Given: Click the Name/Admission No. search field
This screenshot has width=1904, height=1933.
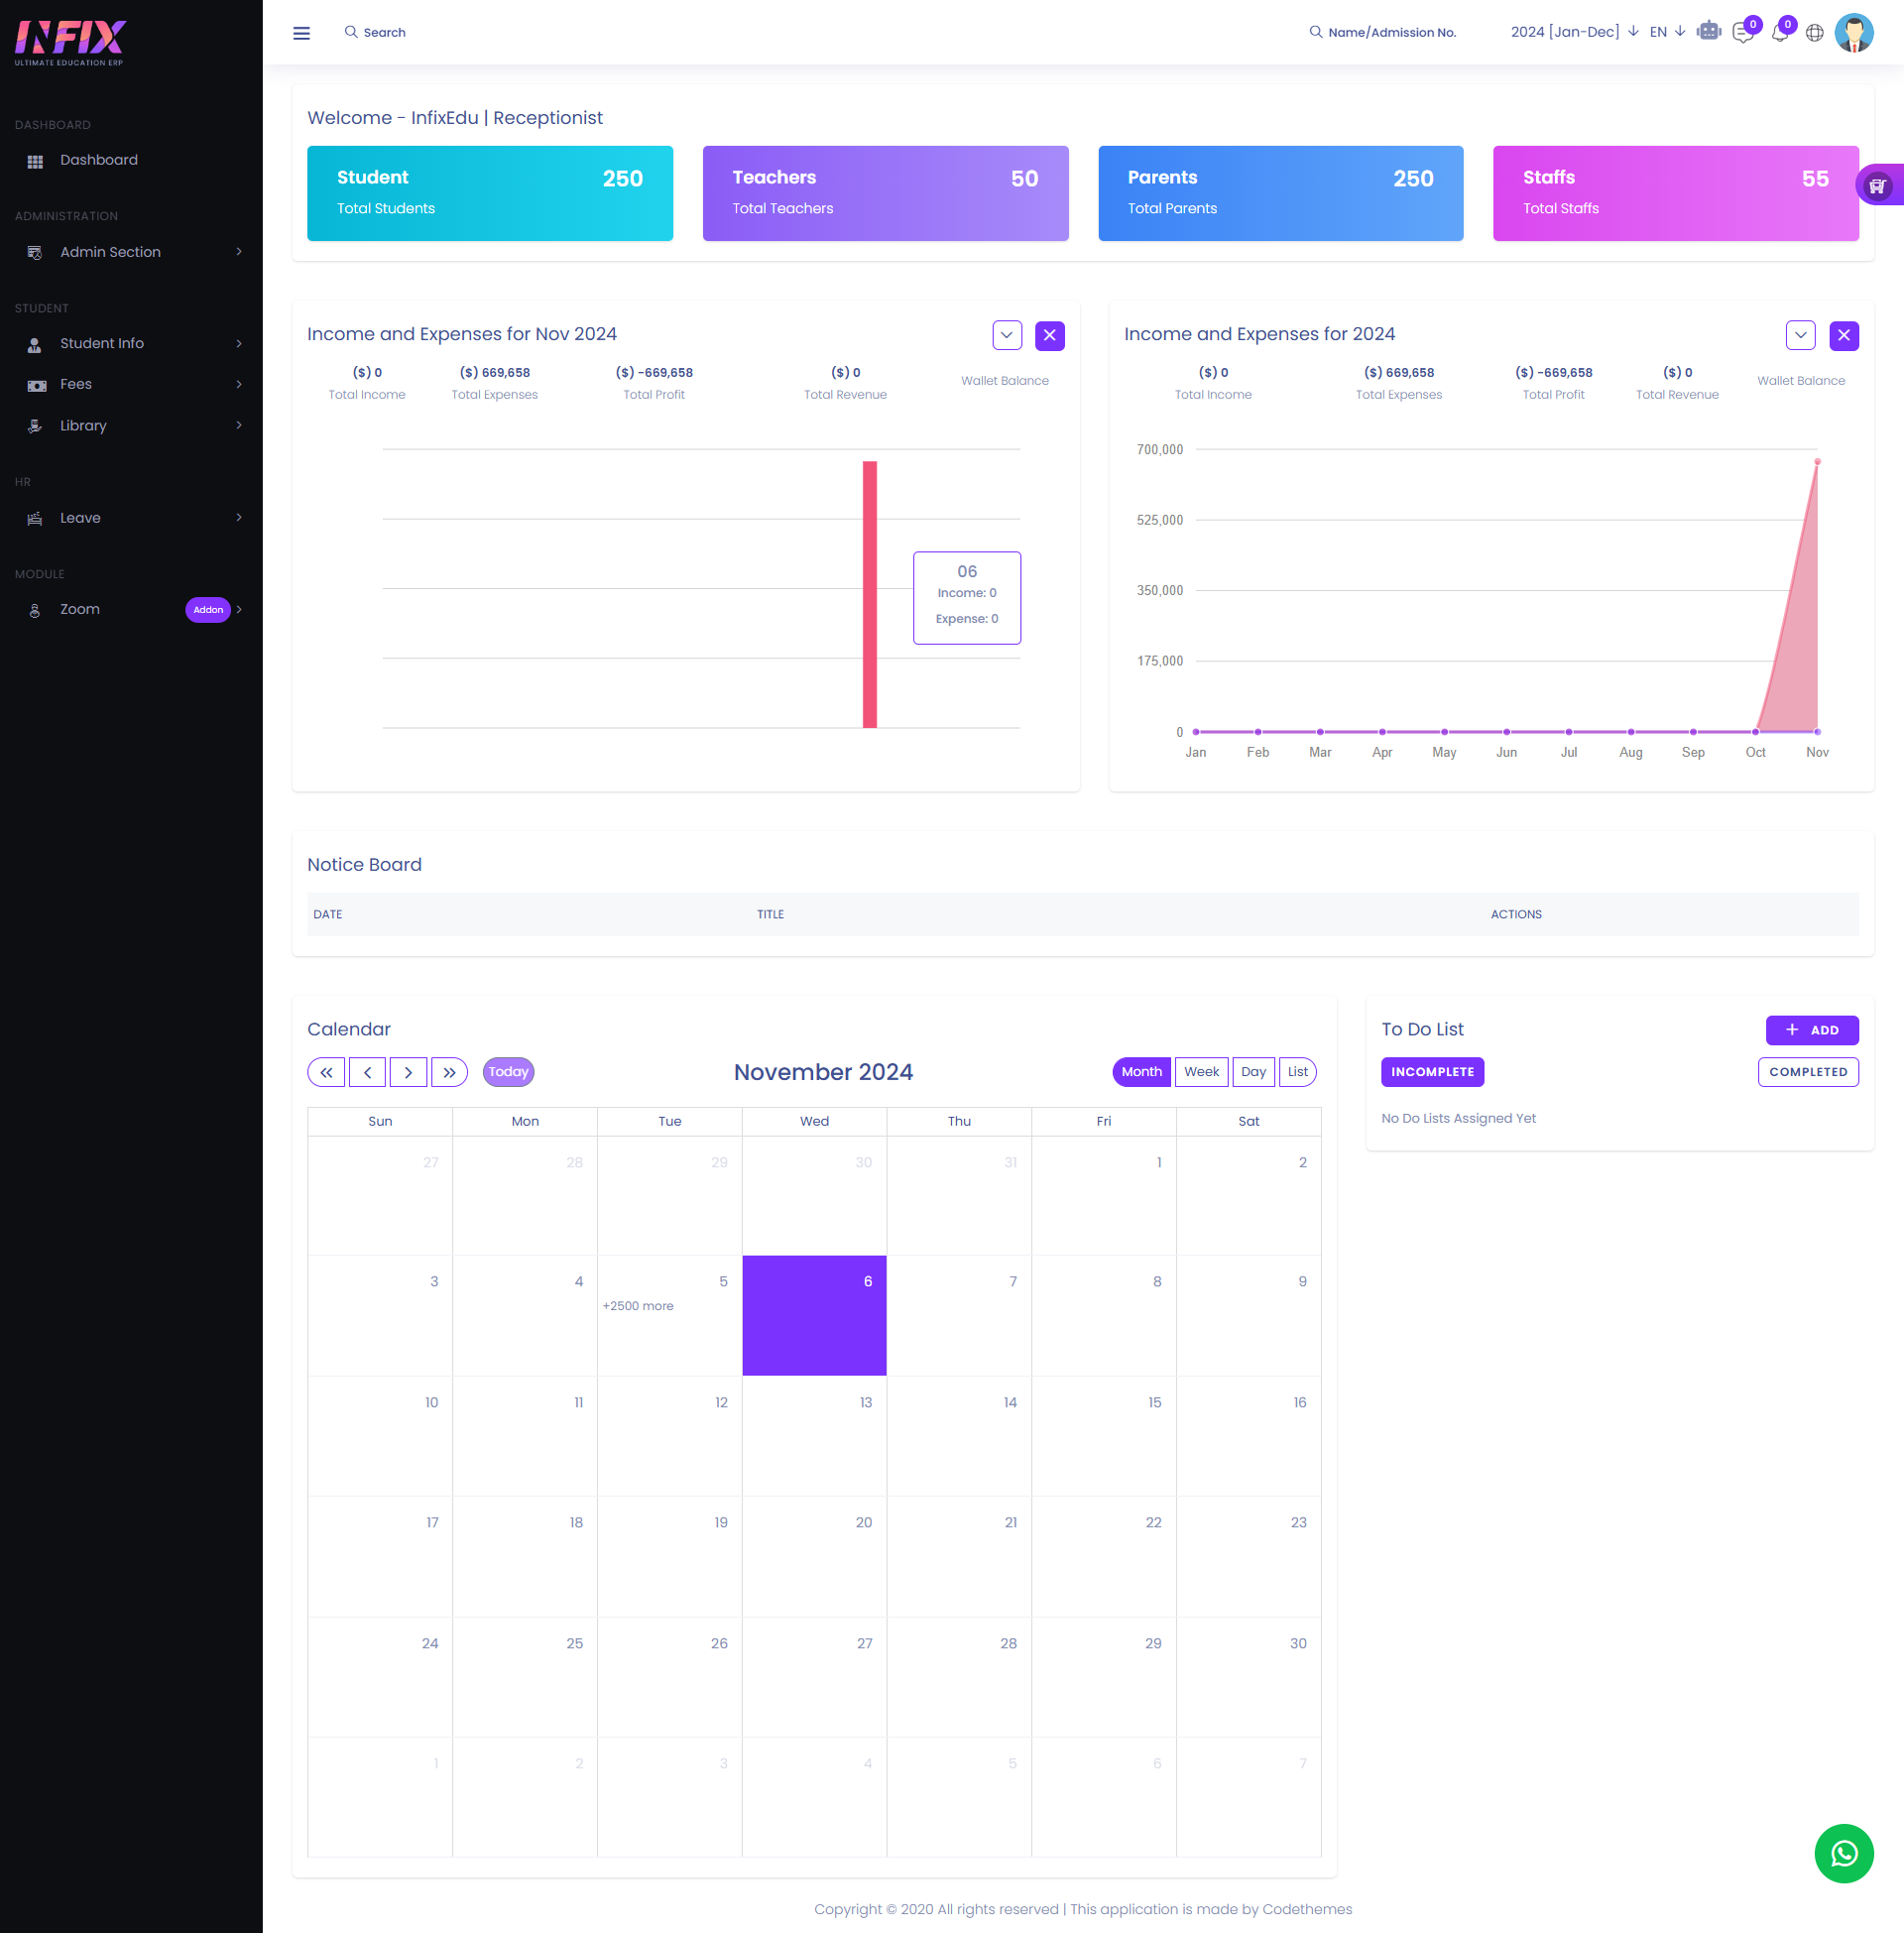Looking at the screenshot, I should tap(1391, 32).
